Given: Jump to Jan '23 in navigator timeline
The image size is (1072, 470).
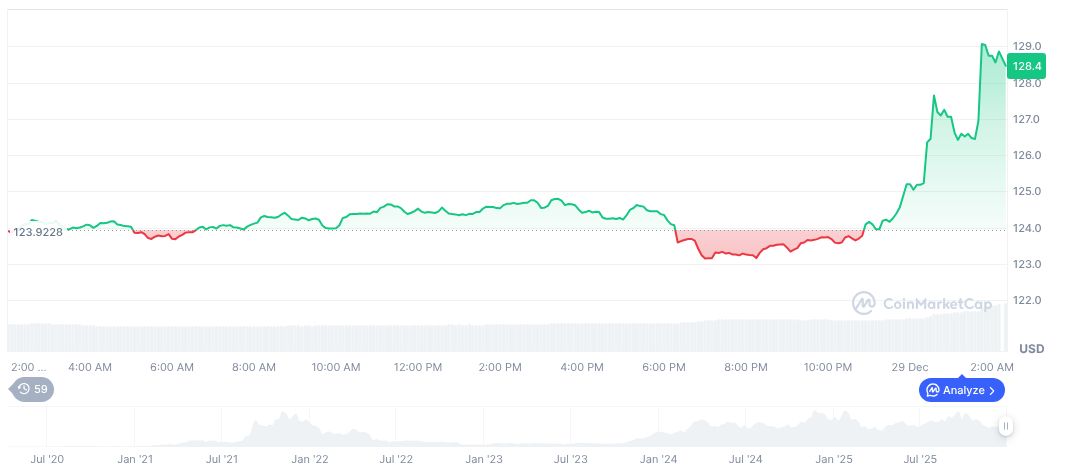Looking at the screenshot, I should click(x=484, y=459).
